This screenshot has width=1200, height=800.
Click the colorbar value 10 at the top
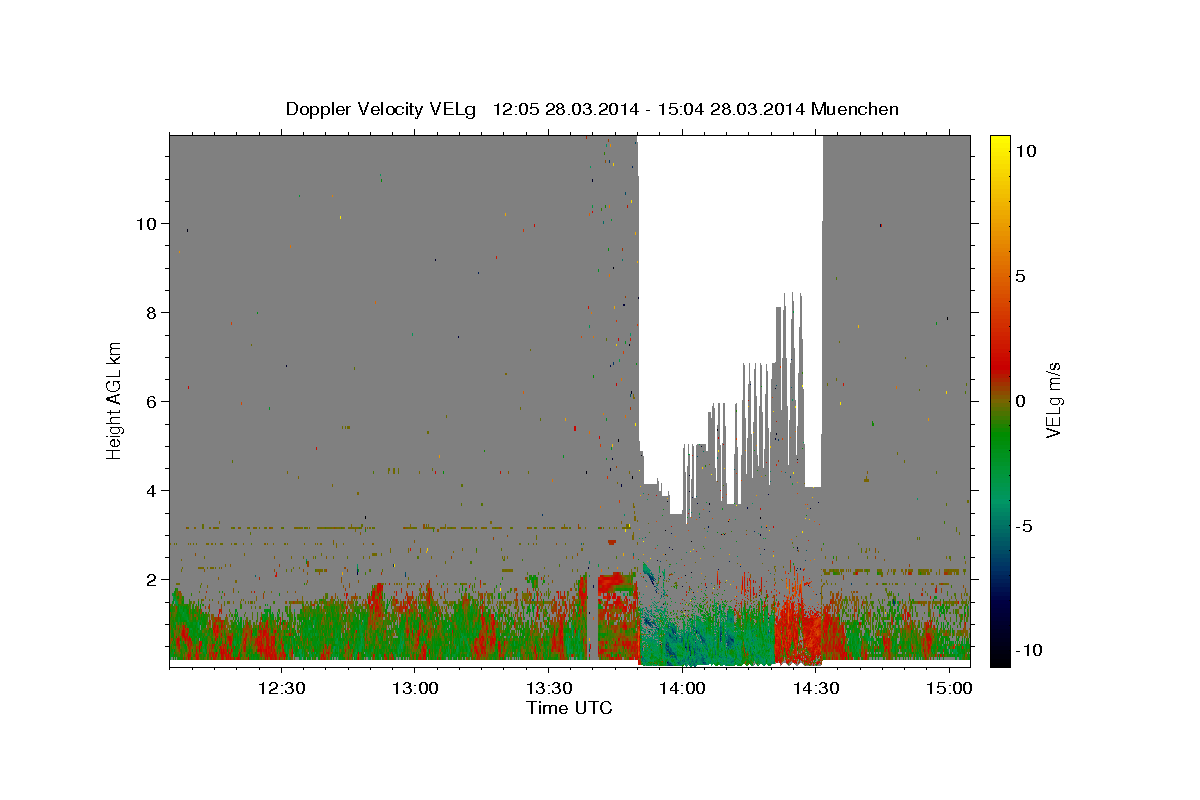pos(1025,151)
